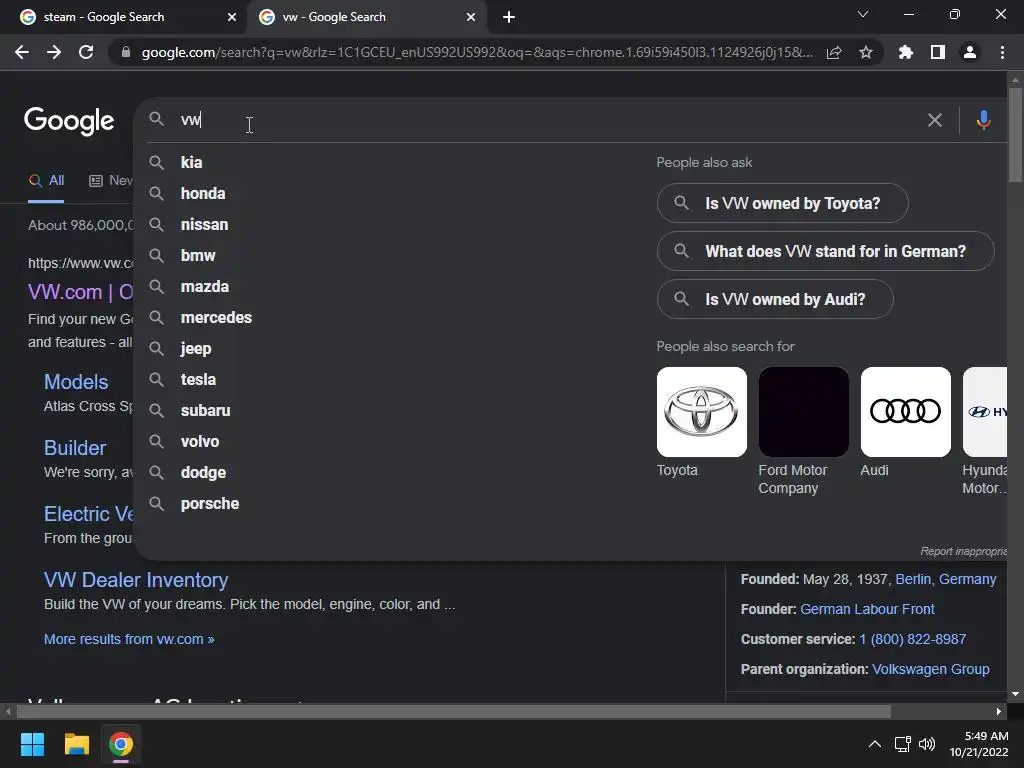Click the 'Berlin' link in Founded row
This screenshot has width=1024, height=768.
913,579
